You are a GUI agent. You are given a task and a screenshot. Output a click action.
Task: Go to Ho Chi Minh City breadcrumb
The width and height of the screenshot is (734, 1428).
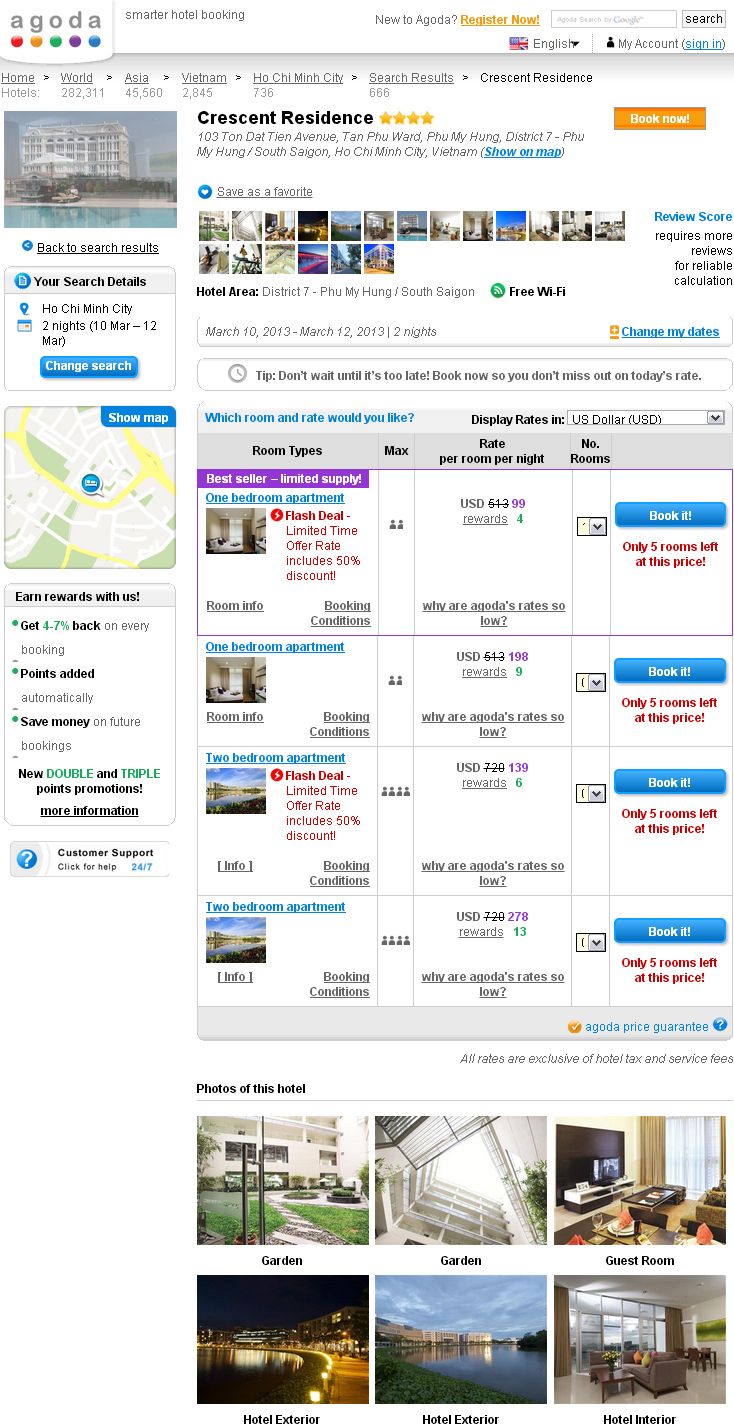(x=298, y=78)
